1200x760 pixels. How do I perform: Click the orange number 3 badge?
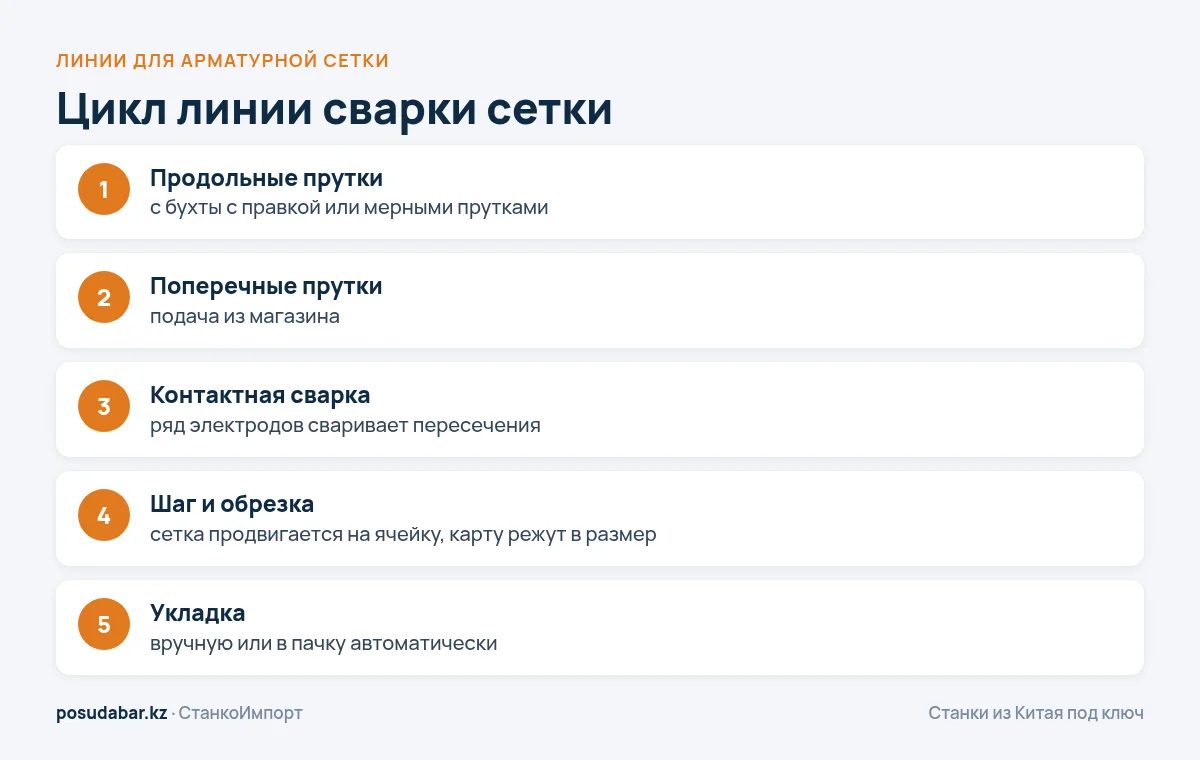[x=104, y=407]
